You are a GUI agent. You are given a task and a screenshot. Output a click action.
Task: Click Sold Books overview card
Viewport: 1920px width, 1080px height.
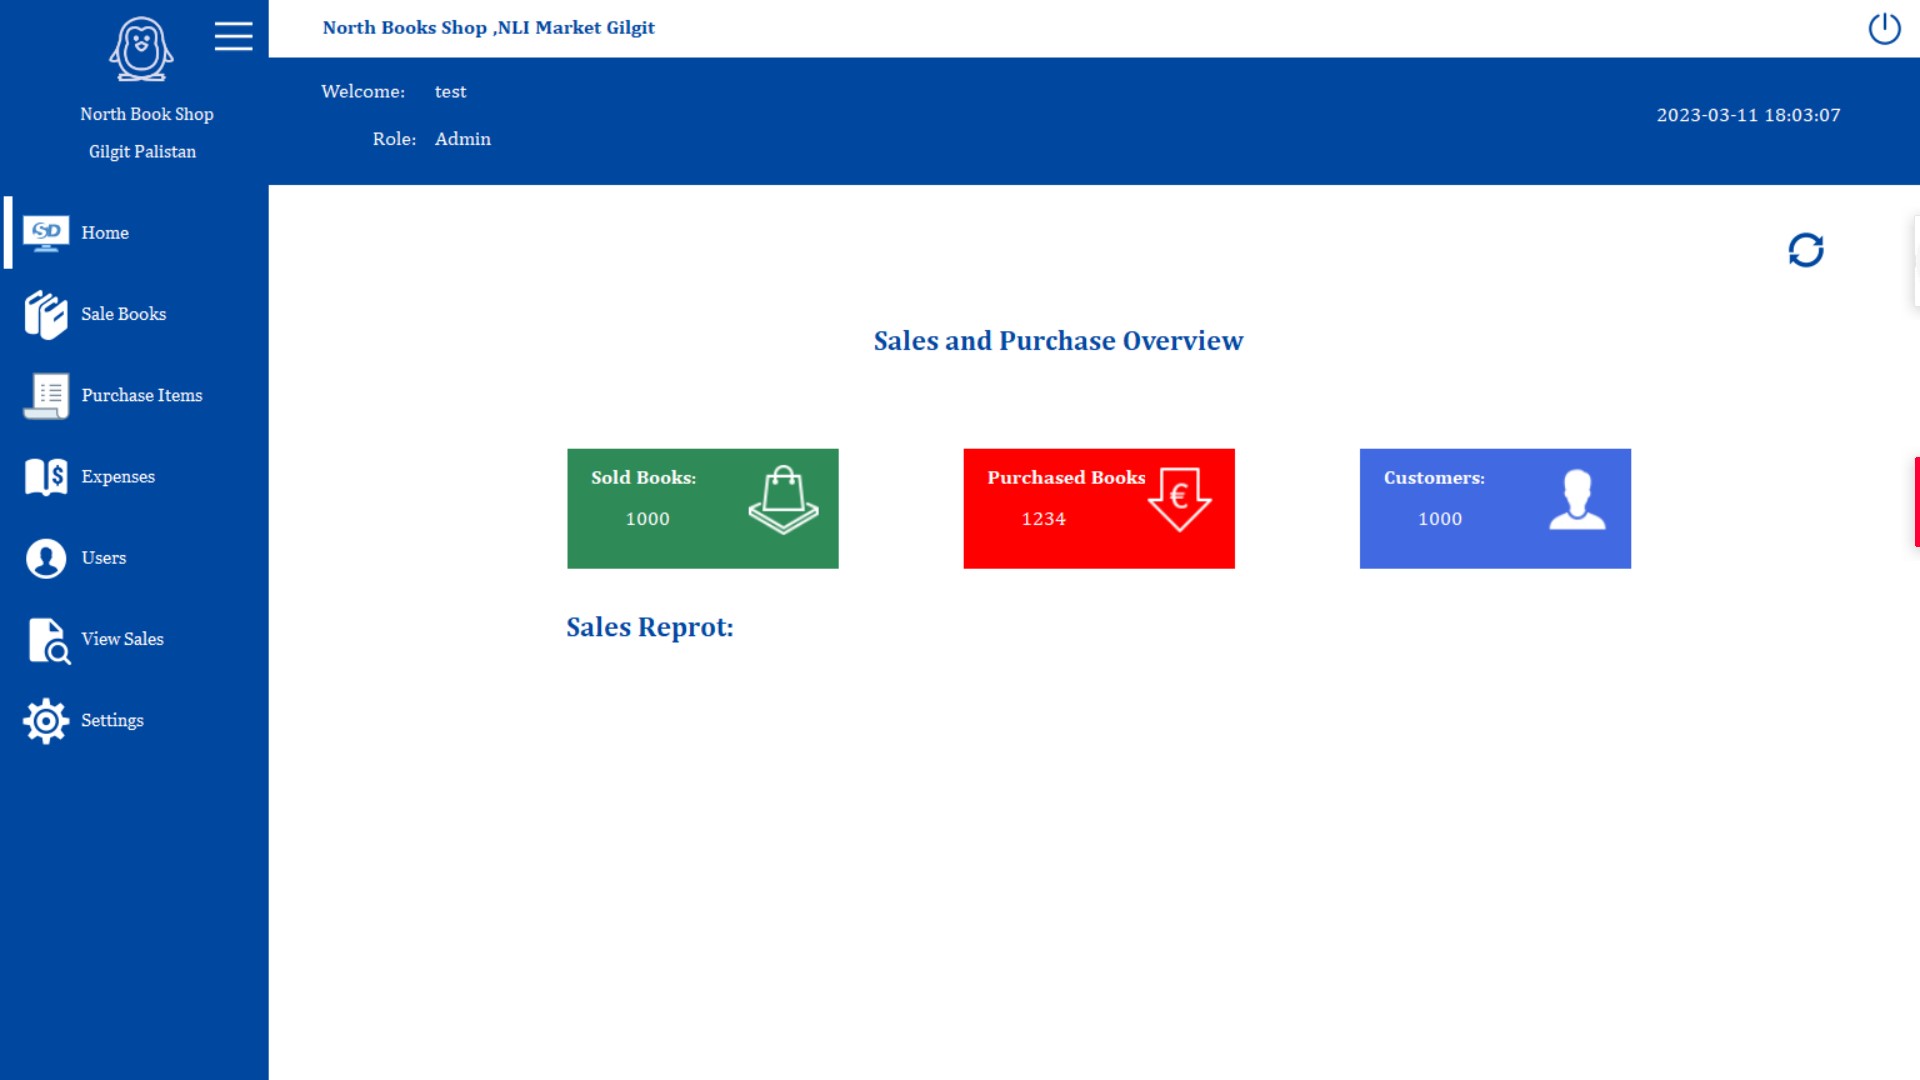tap(702, 508)
